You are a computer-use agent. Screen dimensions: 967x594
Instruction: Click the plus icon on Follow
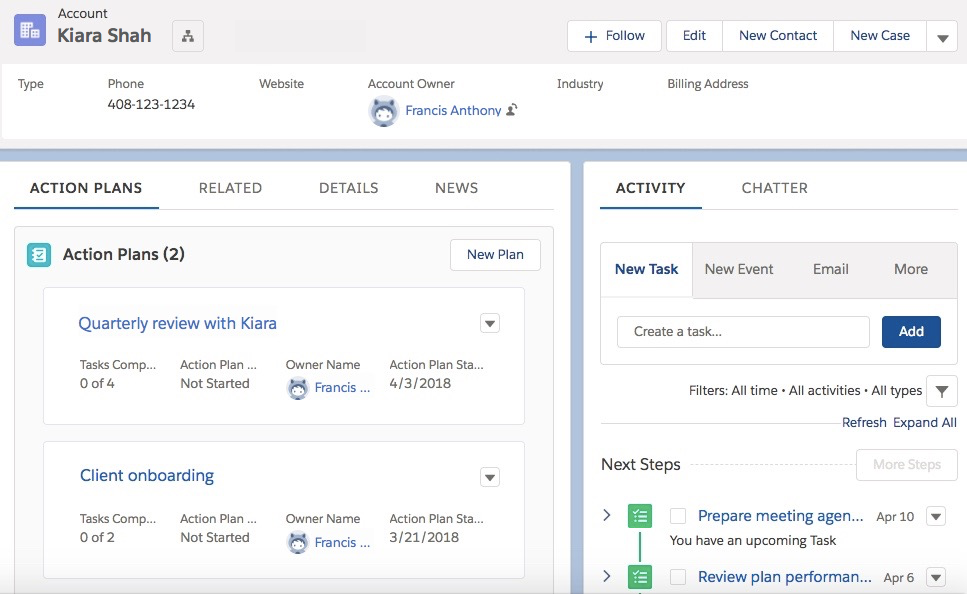[x=590, y=36]
